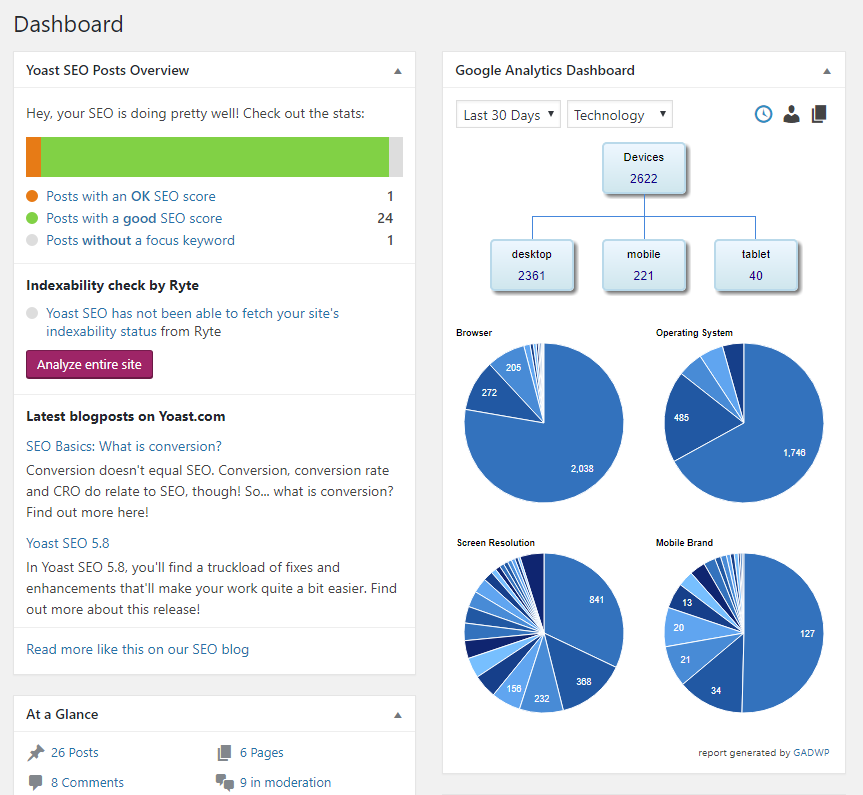The image size is (863, 795).
Task: Click the grey Ryte indexability status dot
Action: 32,313
